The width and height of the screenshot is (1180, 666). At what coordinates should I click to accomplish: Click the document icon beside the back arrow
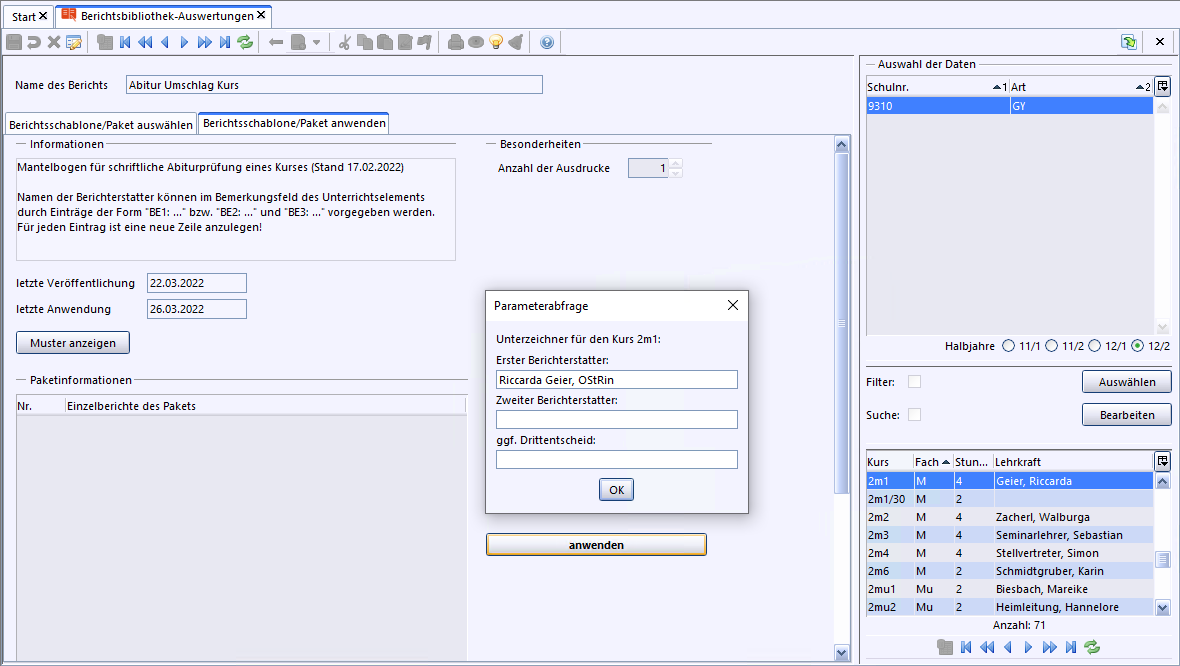299,42
